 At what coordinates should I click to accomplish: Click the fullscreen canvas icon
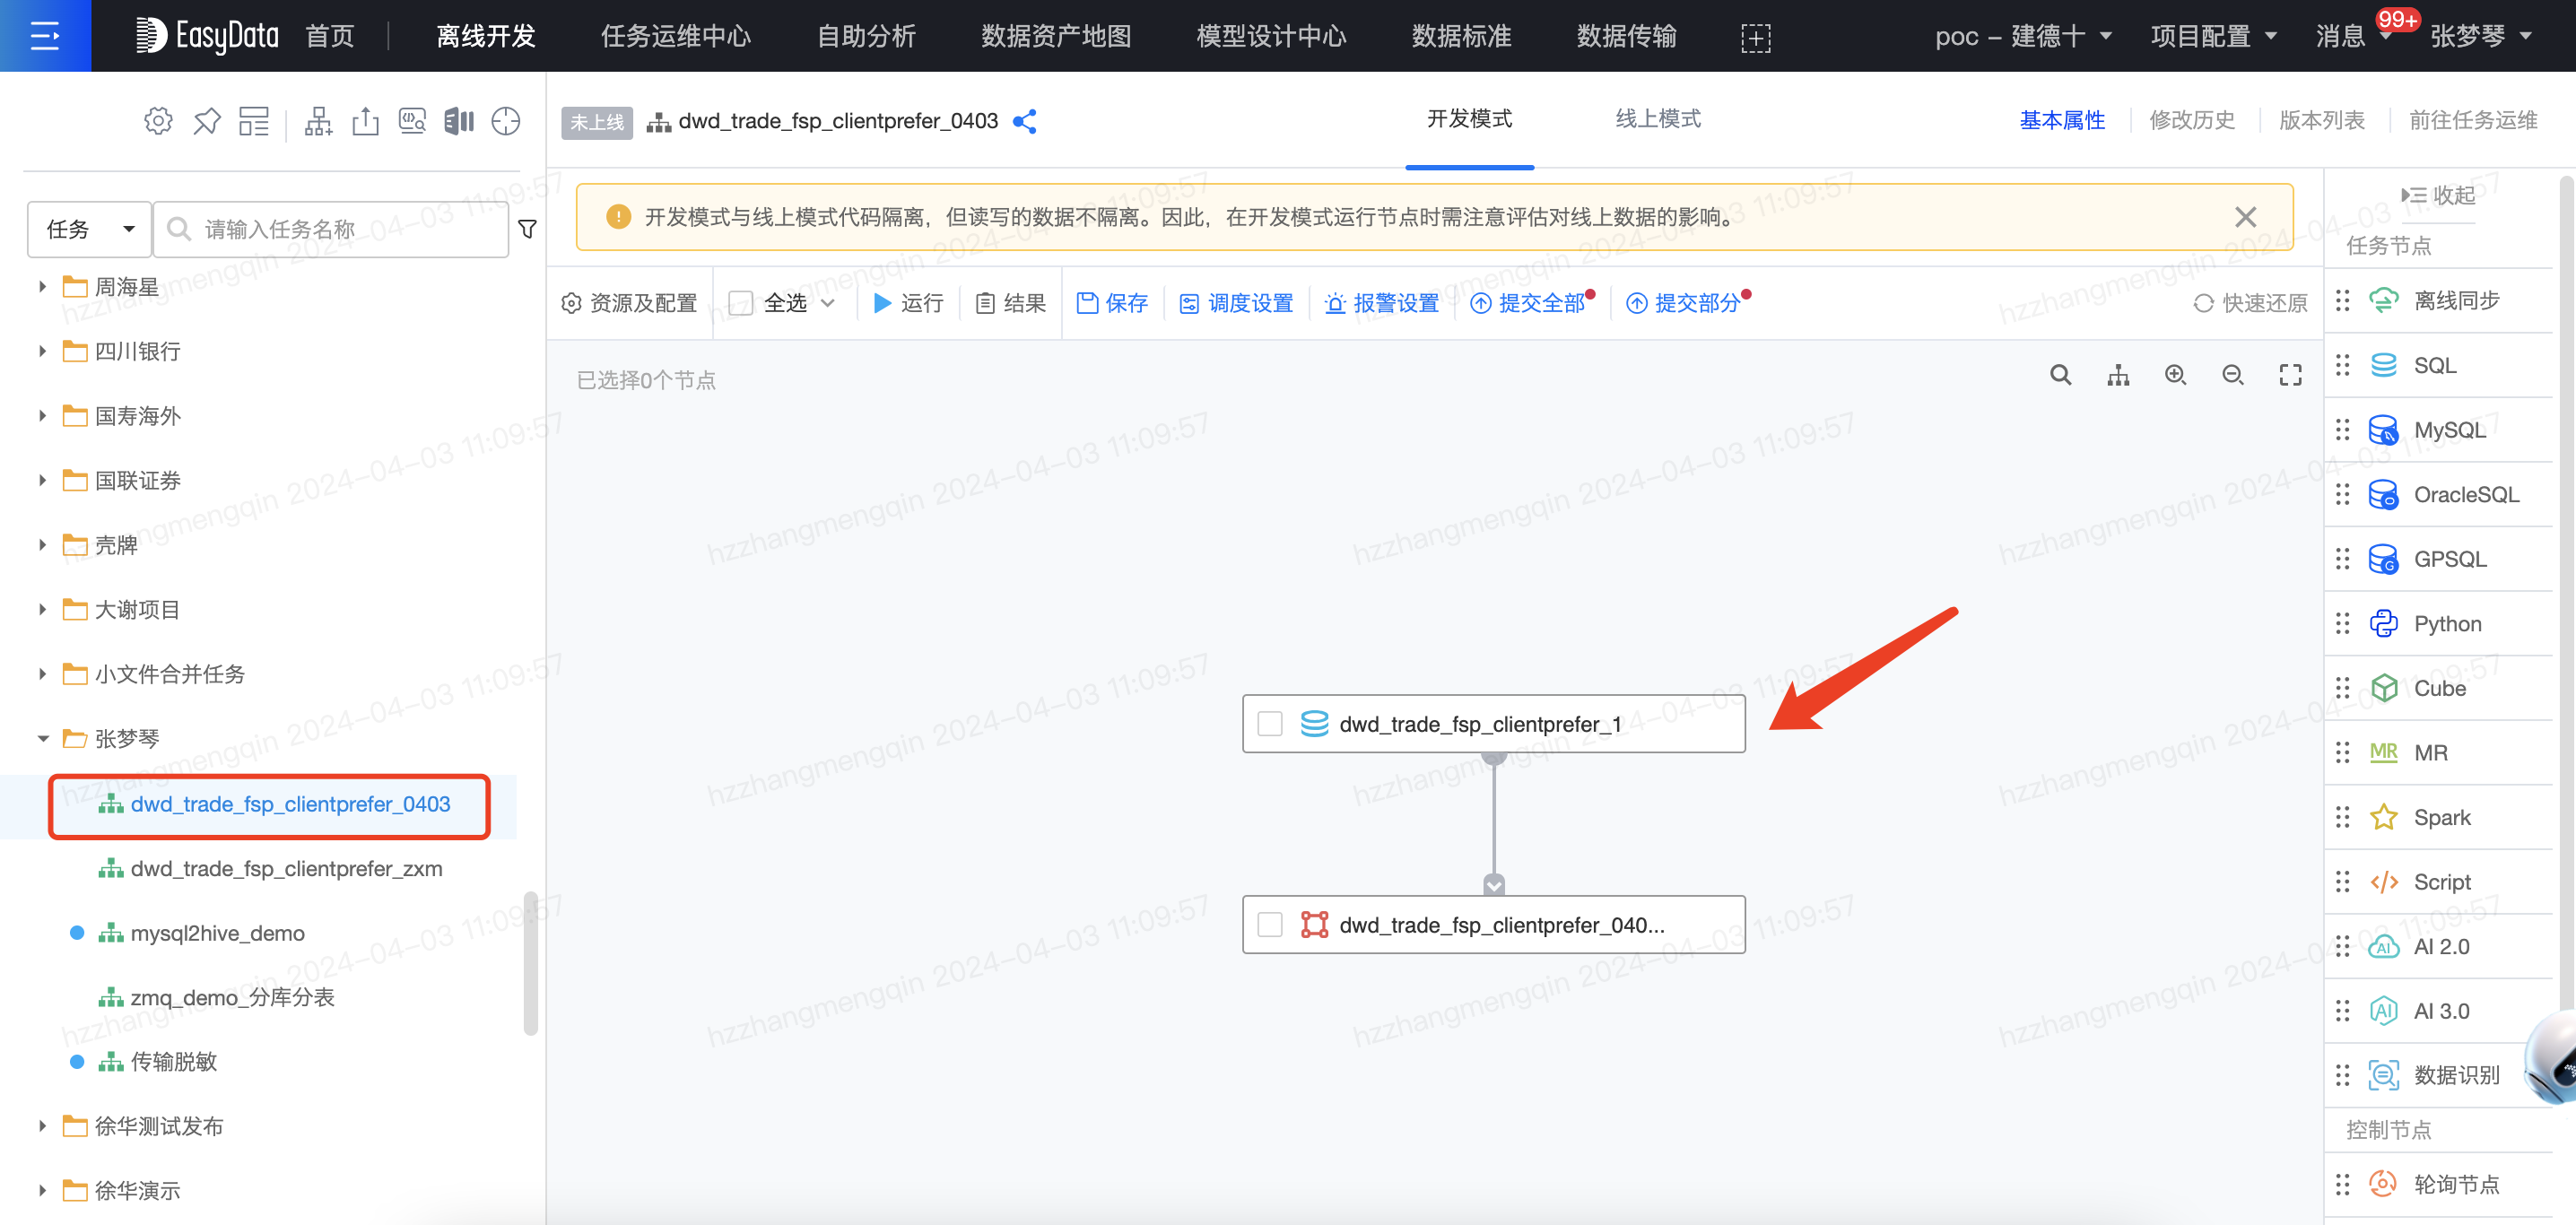[2290, 375]
